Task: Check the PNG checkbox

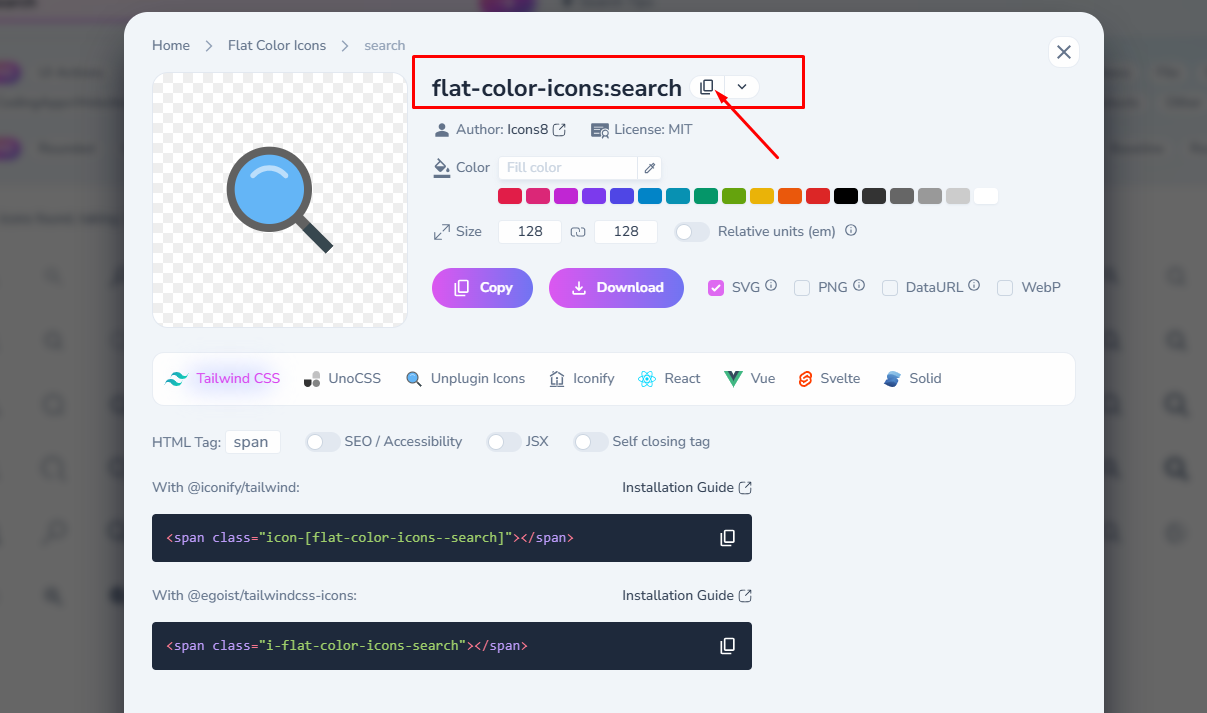Action: [x=802, y=287]
